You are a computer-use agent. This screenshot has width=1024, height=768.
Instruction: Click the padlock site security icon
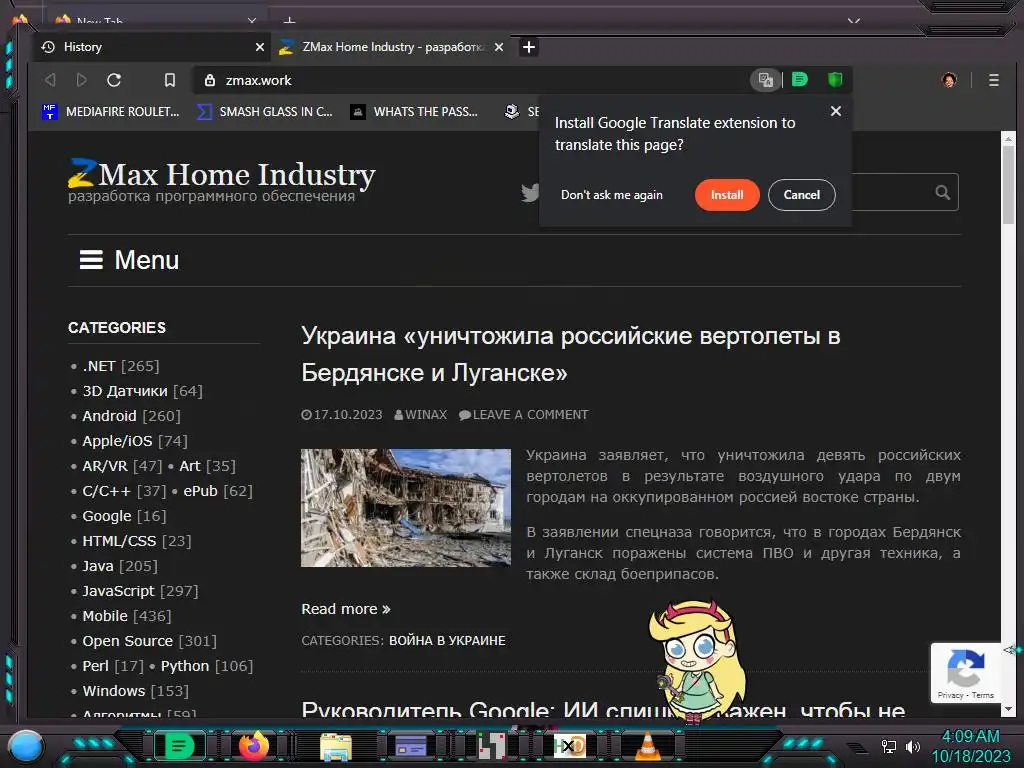pyautogui.click(x=210, y=80)
